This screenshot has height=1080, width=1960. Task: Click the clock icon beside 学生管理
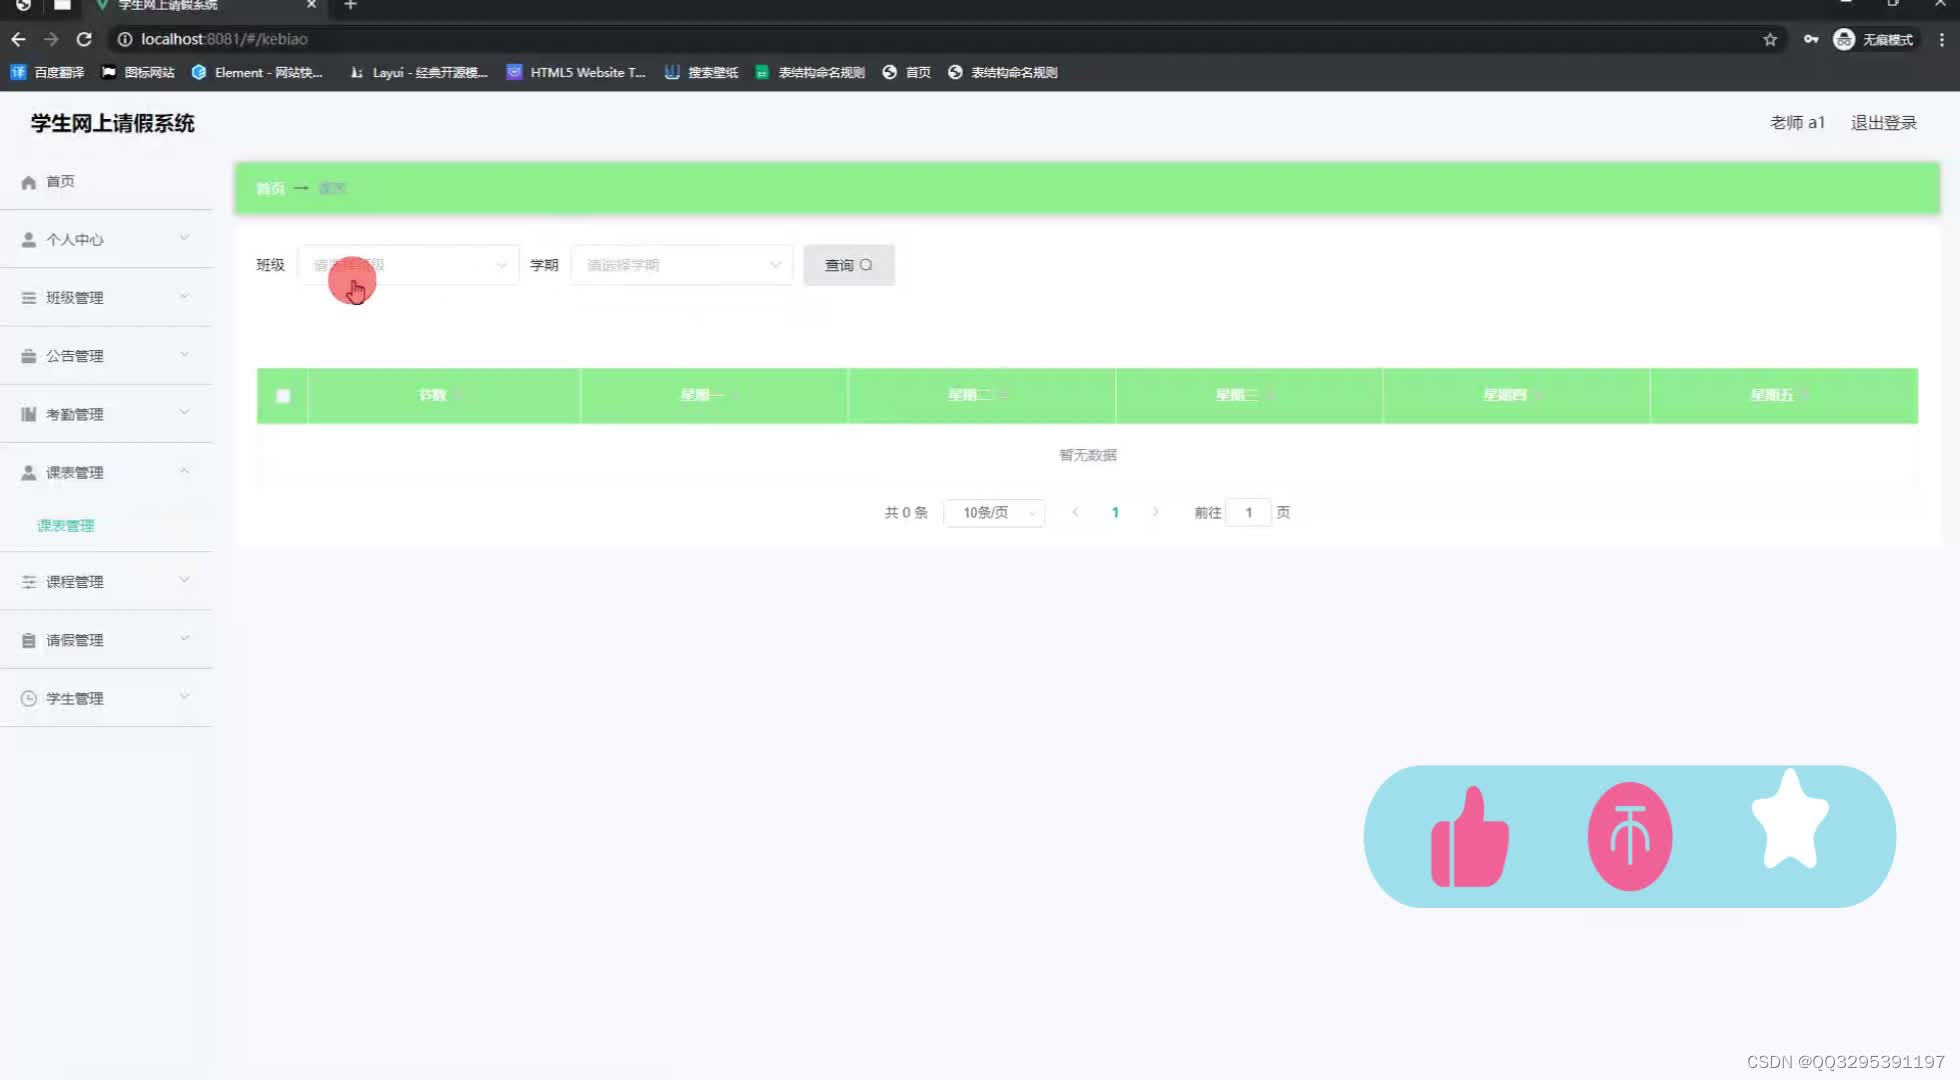pyautogui.click(x=28, y=698)
